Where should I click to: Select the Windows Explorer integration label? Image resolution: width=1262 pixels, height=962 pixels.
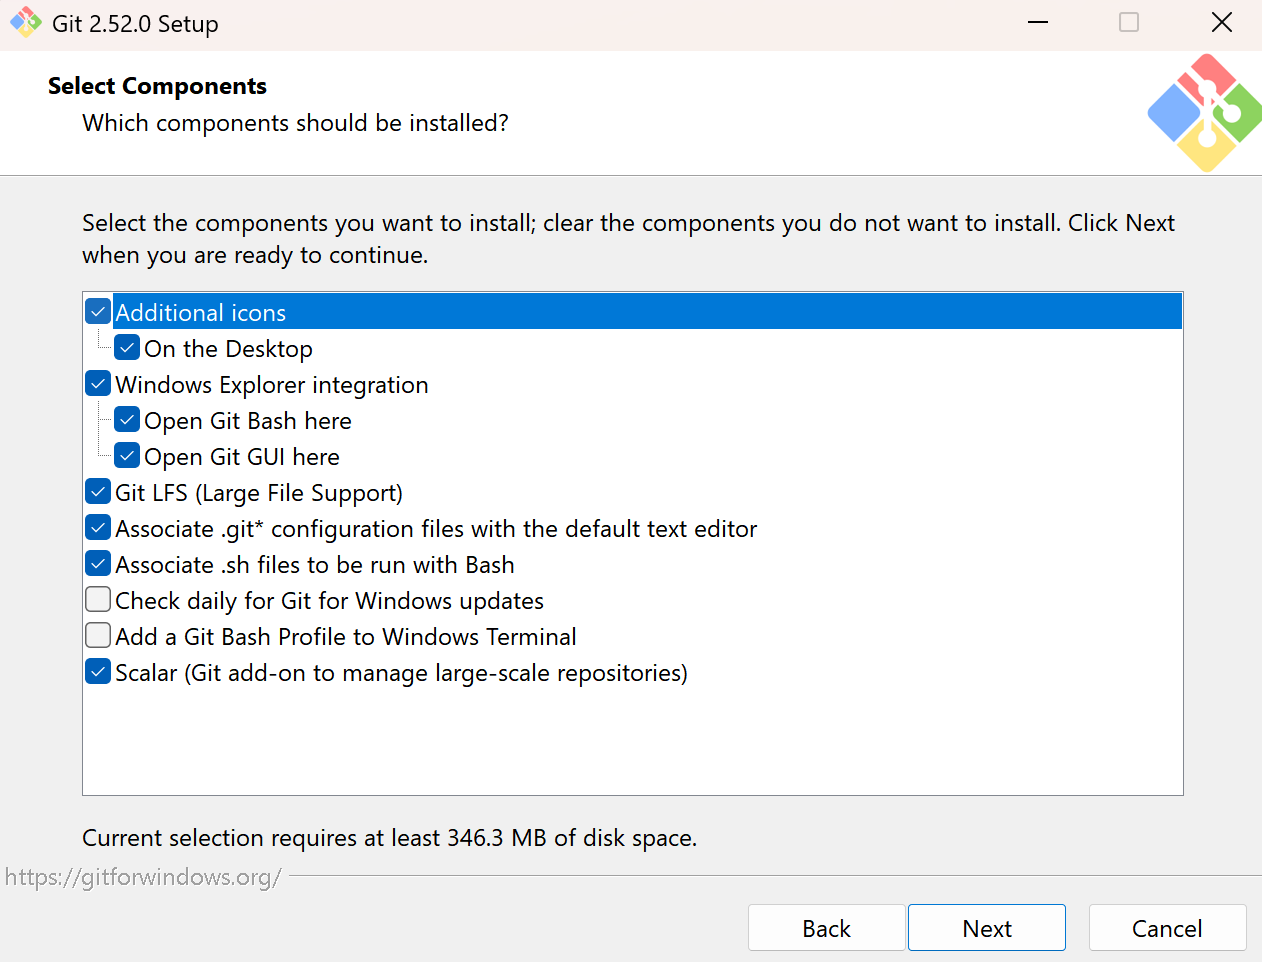(272, 385)
